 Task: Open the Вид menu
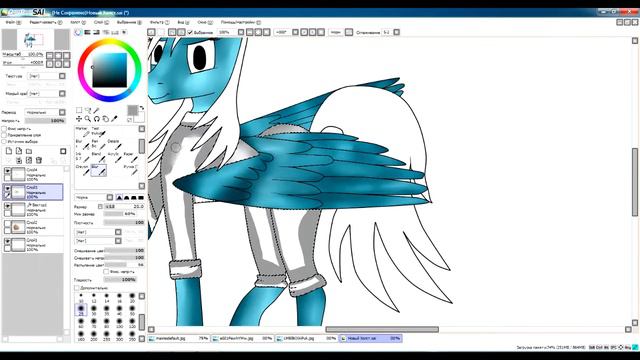pos(183,22)
